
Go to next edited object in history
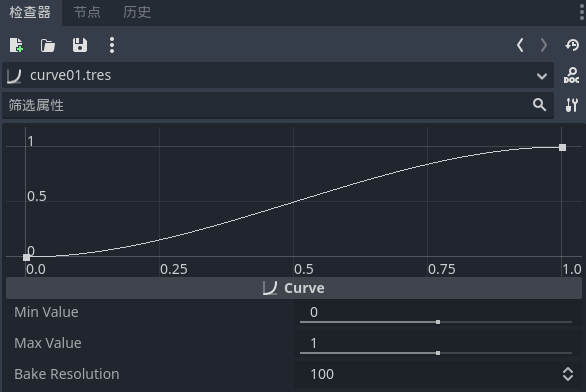(544, 45)
